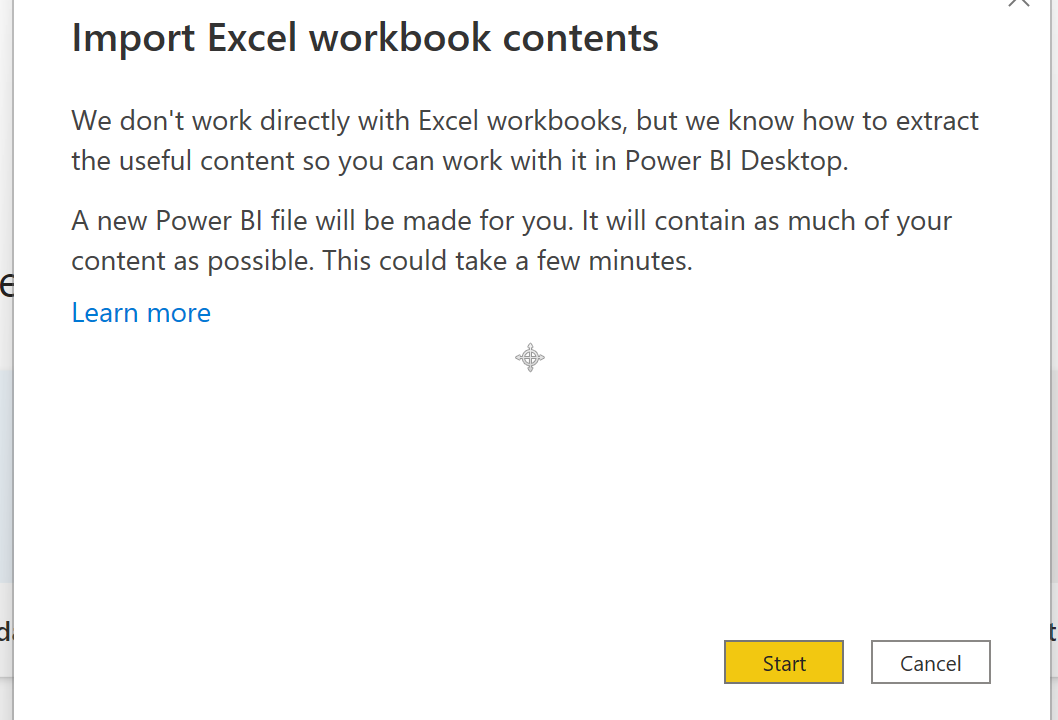This screenshot has height=720, width=1058.
Task: Open the Learn more link
Action: click(141, 313)
